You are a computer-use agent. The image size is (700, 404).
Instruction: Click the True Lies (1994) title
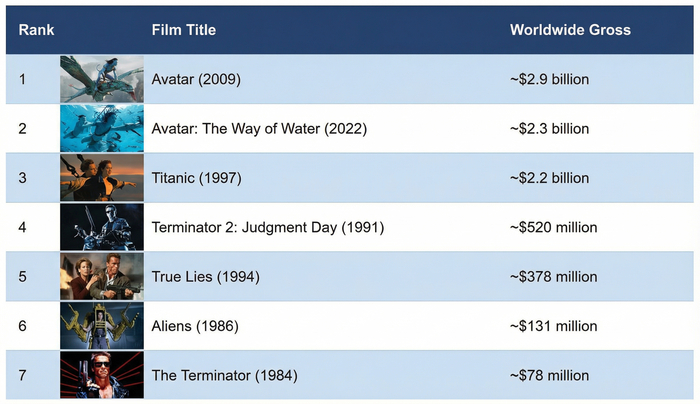pos(205,277)
